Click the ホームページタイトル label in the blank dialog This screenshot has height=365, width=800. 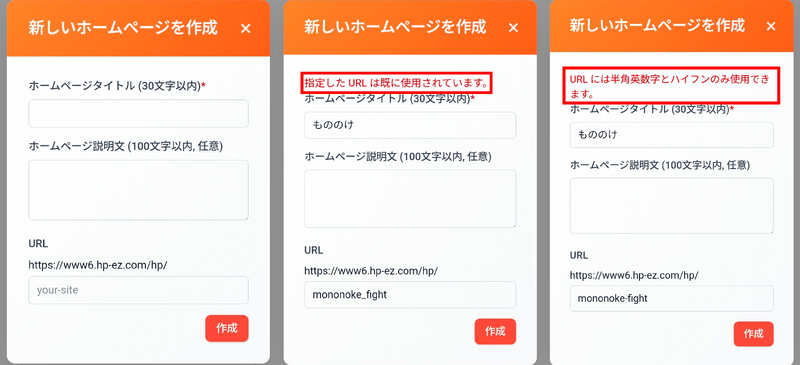[x=117, y=85]
